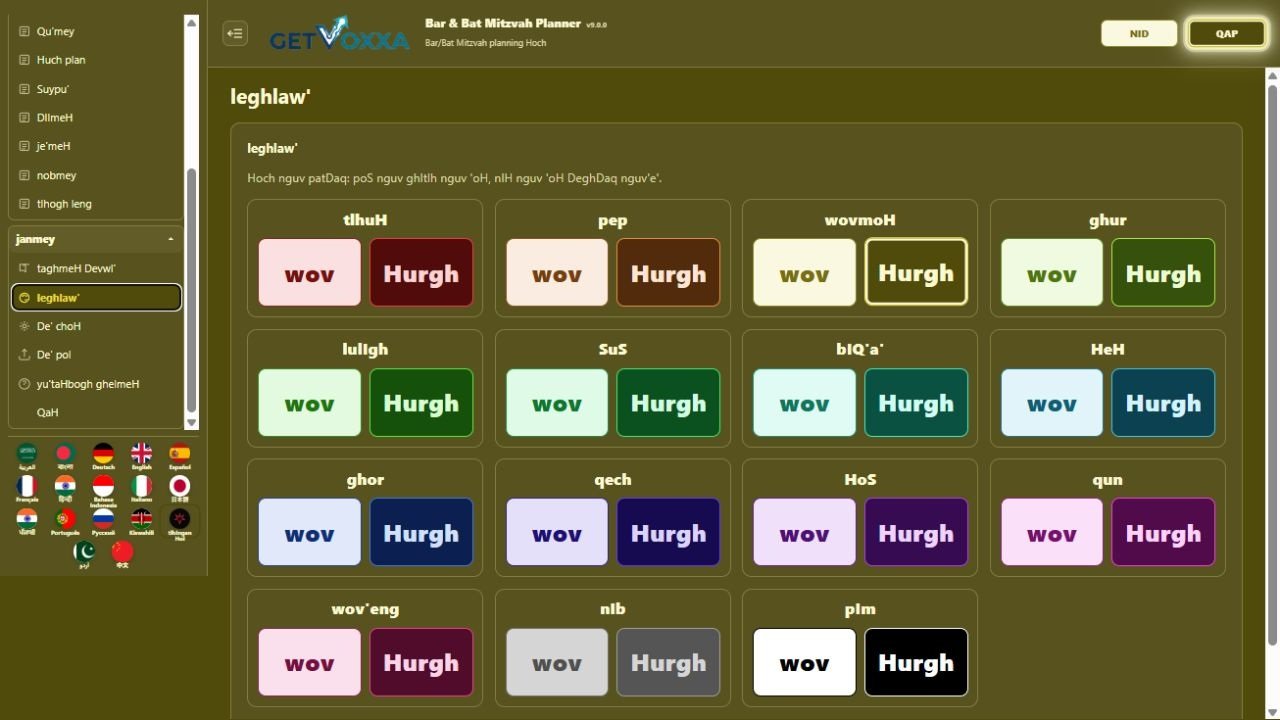1280x720 pixels.
Task: Click the NID button in header
Action: 1139,33
